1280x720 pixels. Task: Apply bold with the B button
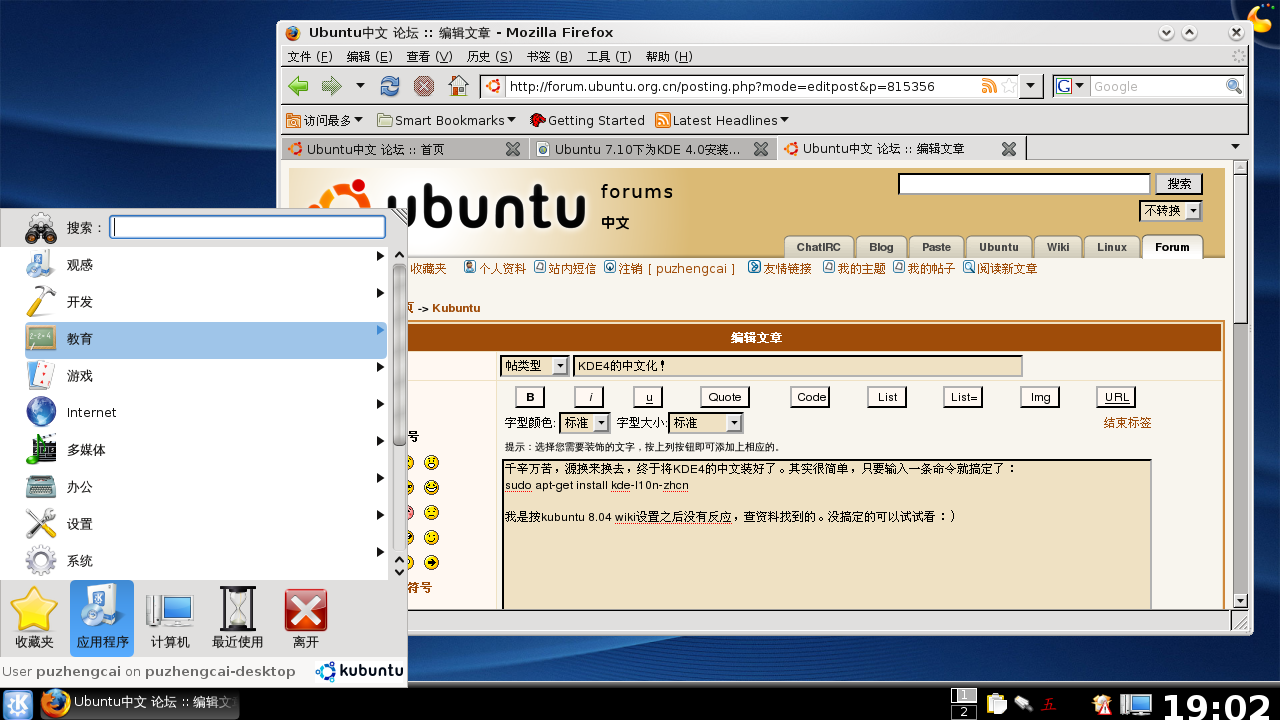click(x=530, y=397)
